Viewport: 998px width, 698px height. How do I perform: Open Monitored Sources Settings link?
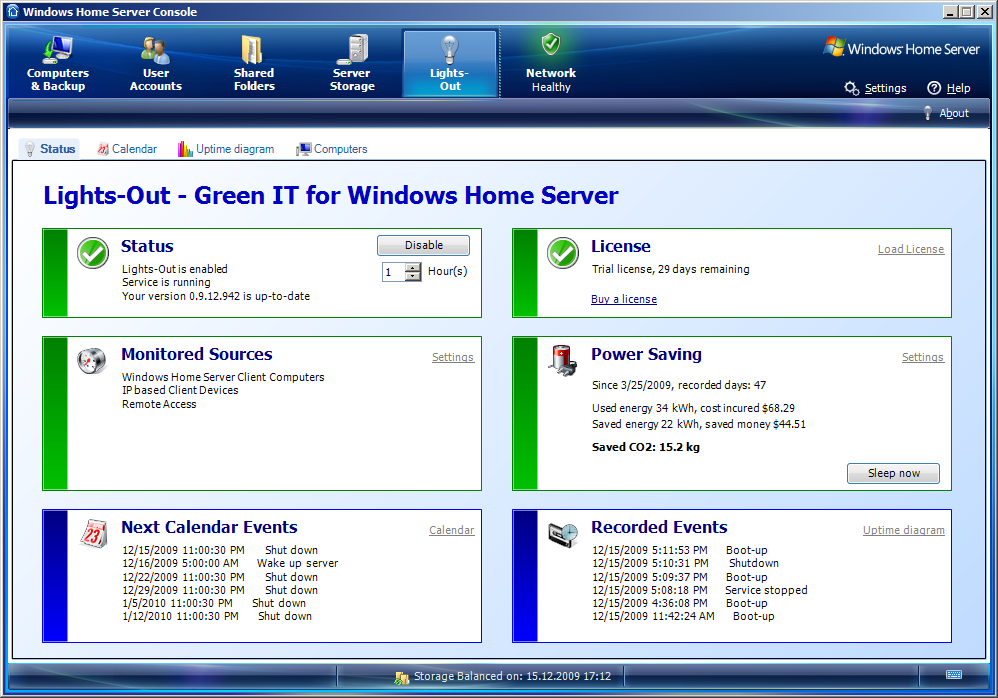(453, 358)
